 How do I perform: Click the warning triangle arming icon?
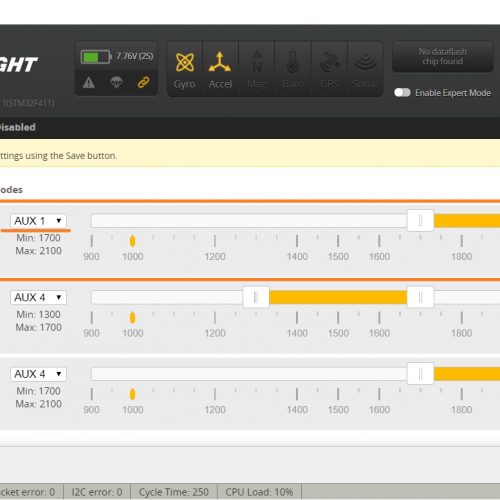[89, 82]
